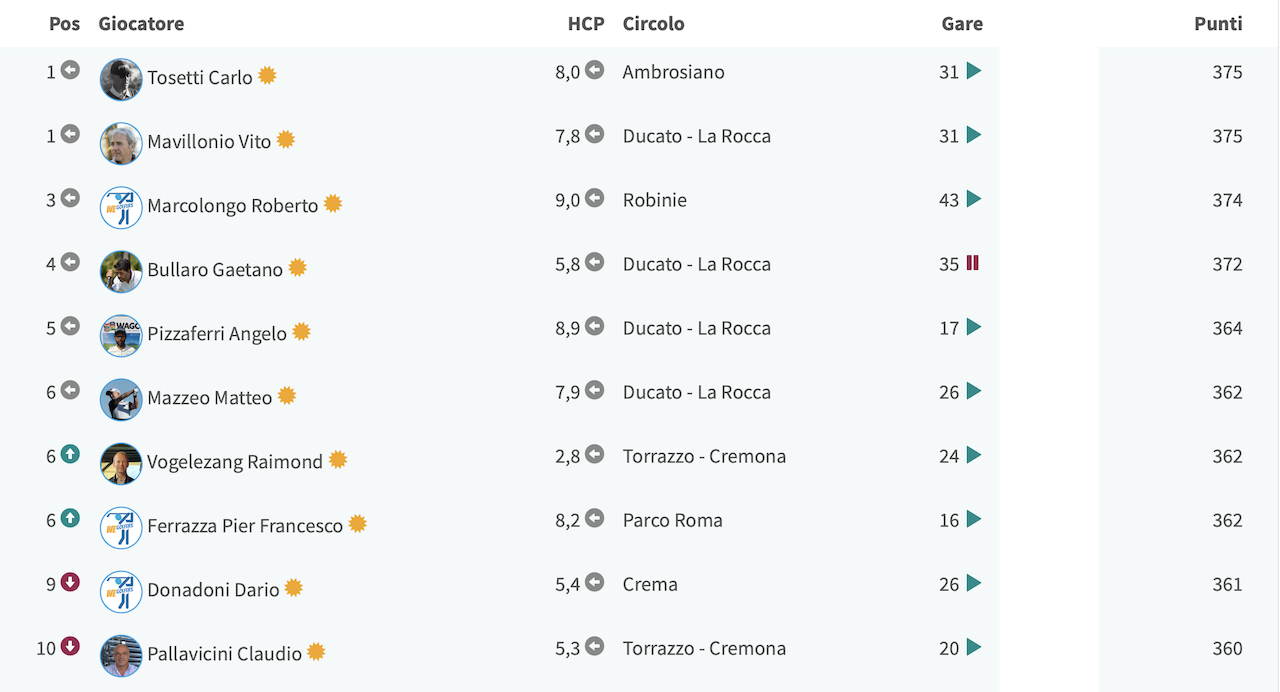The width and height of the screenshot is (1280, 692).
Task: Open the Mazzeo Matteo player name link
Action: coord(210,398)
